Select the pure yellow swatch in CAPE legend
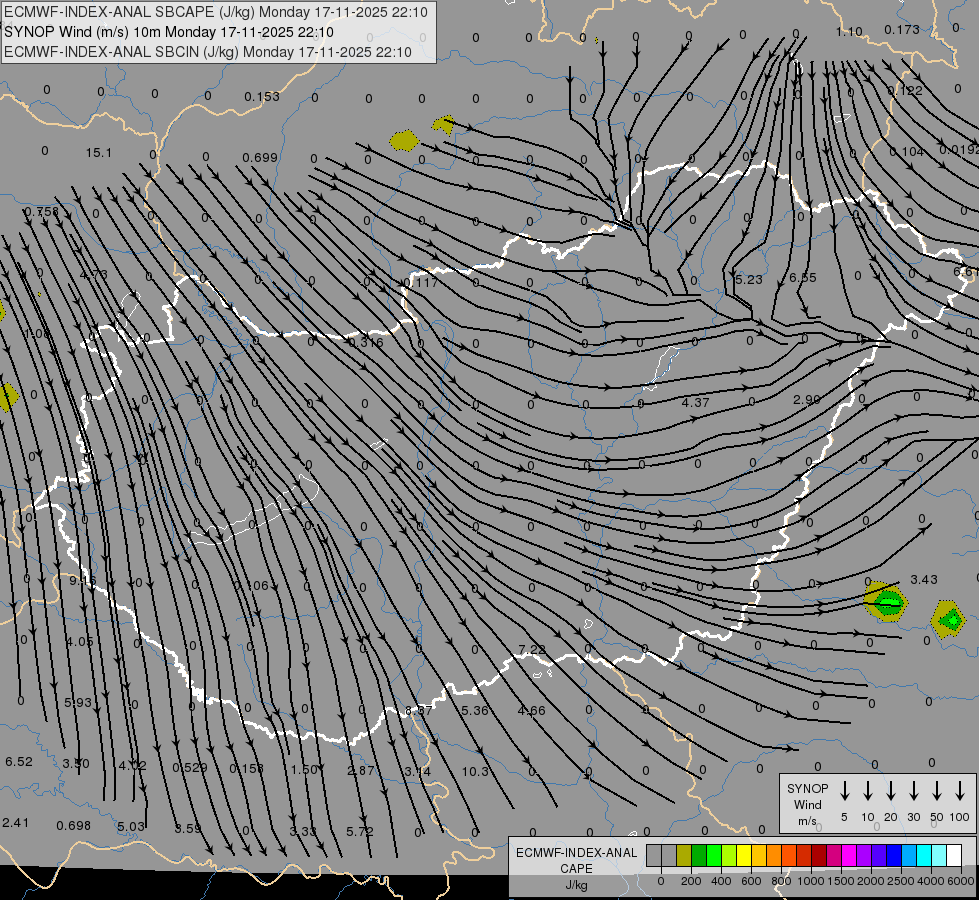 pos(744,856)
